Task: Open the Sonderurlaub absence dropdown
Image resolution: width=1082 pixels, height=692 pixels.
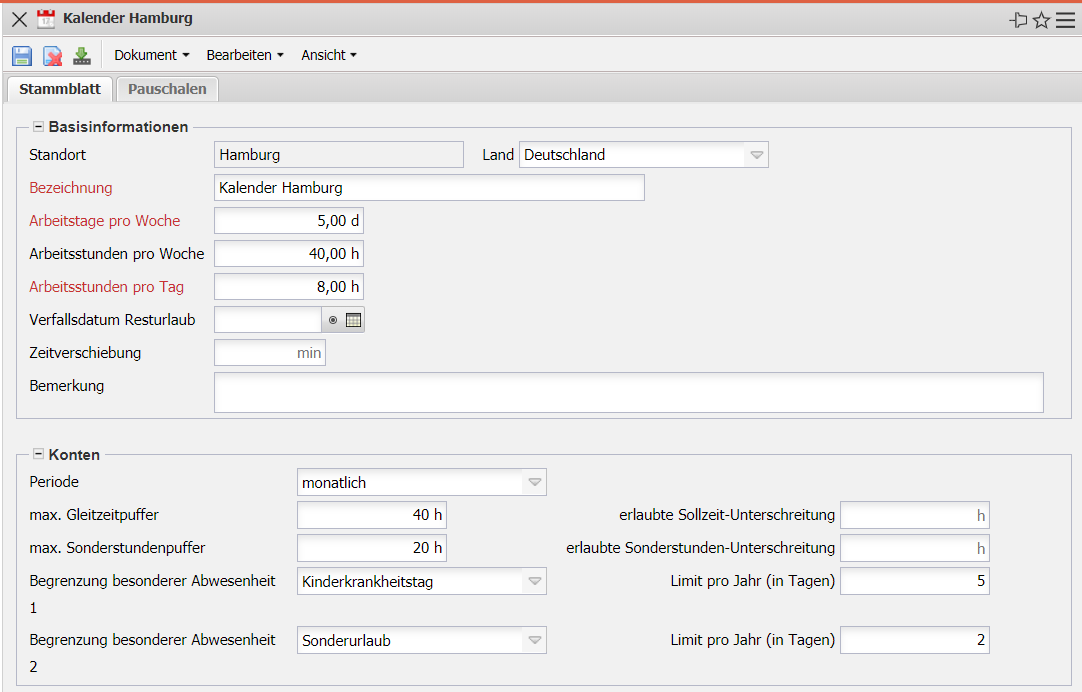Action: click(535, 641)
